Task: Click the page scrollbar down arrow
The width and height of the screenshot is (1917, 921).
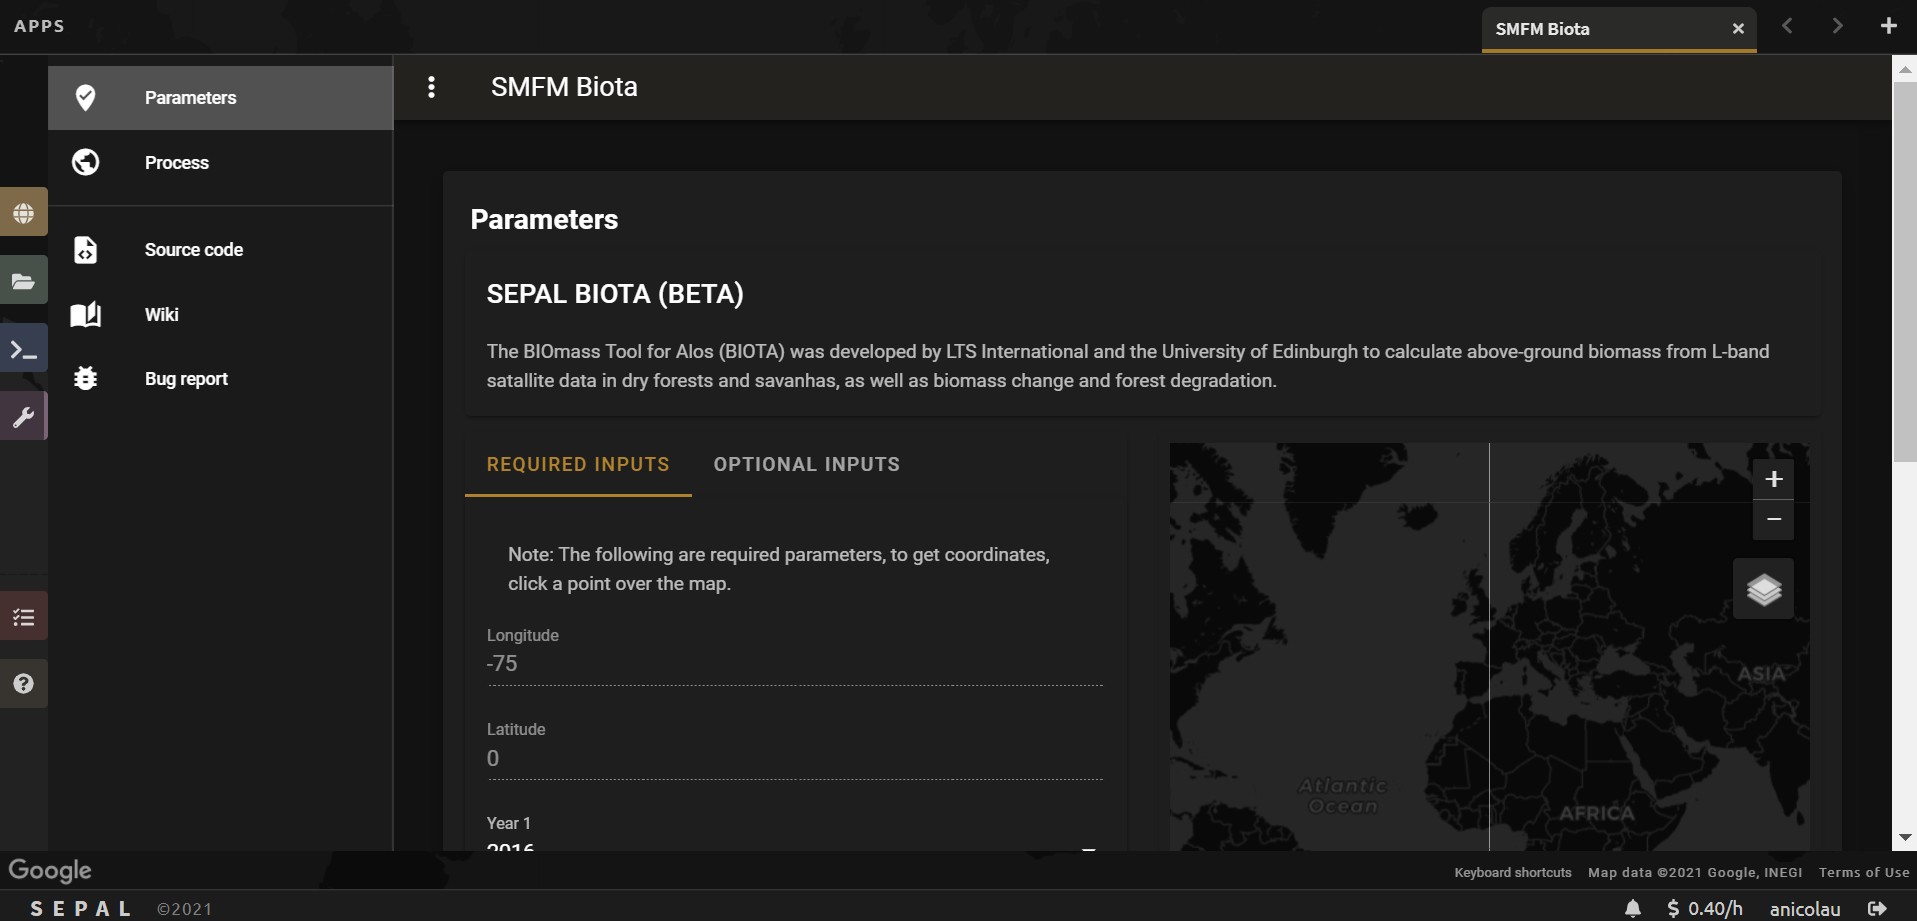Action: [x=1905, y=838]
